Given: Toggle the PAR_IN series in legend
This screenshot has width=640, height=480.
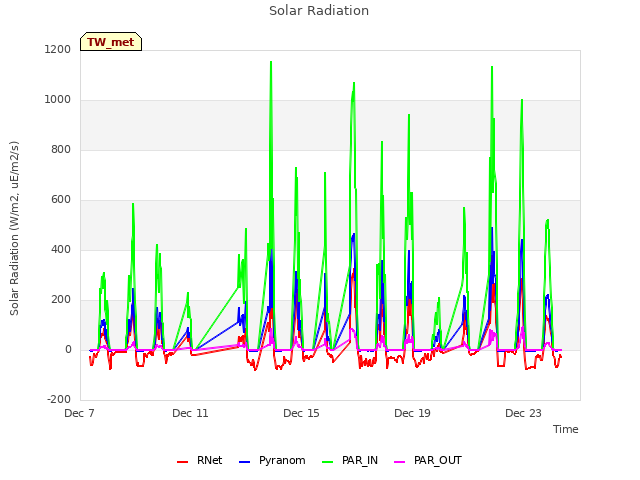Looking at the screenshot, I should [350, 460].
